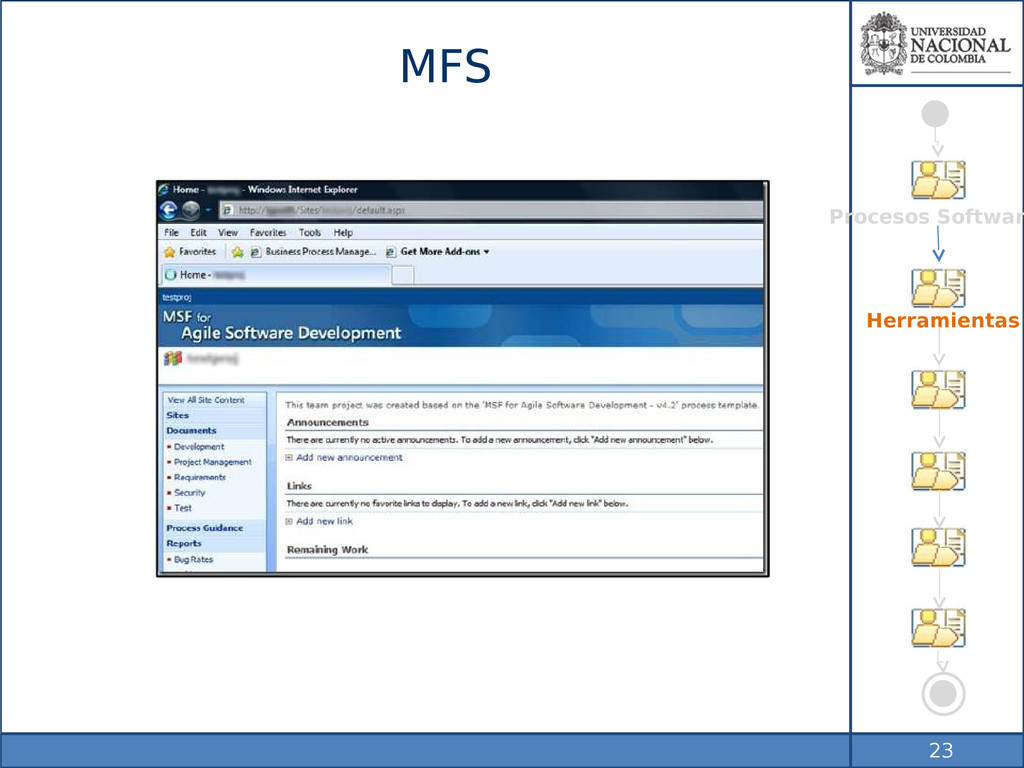Click the Announcements section heading
The image size is (1024, 768).
(x=327, y=423)
